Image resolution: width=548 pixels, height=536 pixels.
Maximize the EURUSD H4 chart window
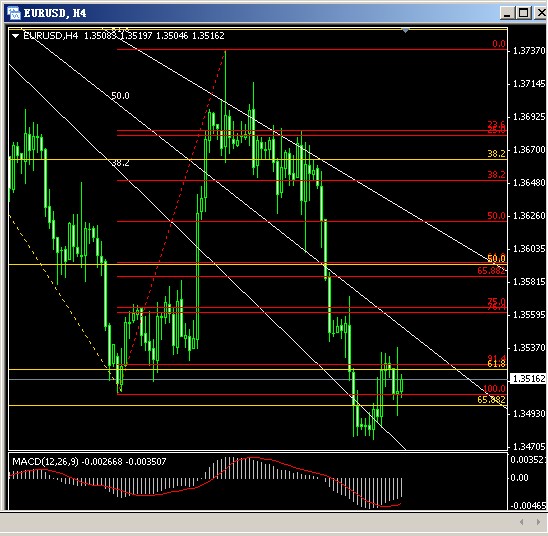[x=523, y=13]
